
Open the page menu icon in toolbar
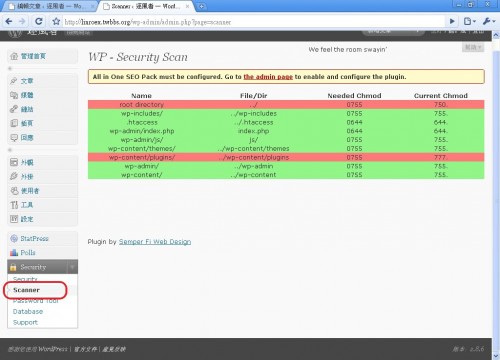(x=470, y=21)
